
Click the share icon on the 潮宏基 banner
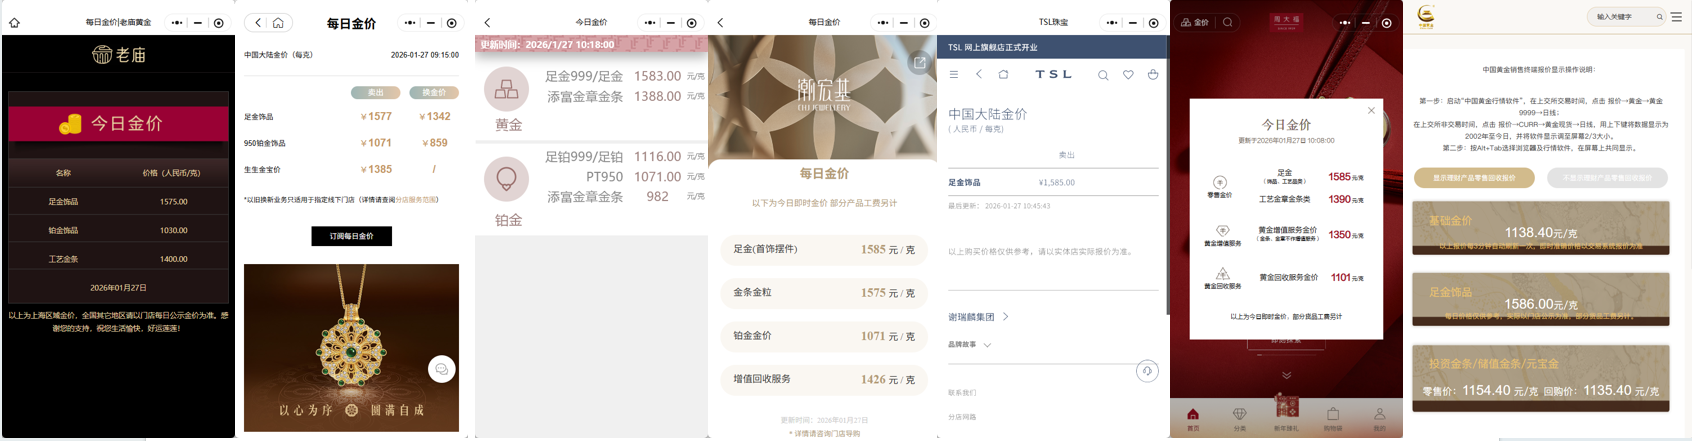(919, 63)
